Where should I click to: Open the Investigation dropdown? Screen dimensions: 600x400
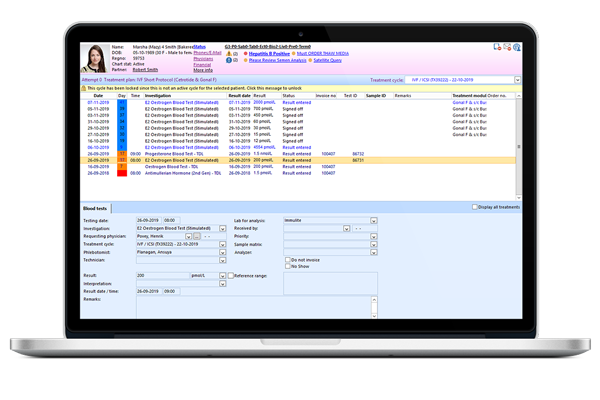(222, 229)
